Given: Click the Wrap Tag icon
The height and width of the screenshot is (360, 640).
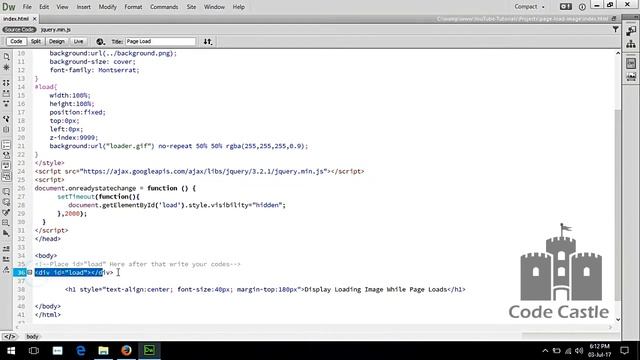Looking at the screenshot, I should tap(6, 213).
